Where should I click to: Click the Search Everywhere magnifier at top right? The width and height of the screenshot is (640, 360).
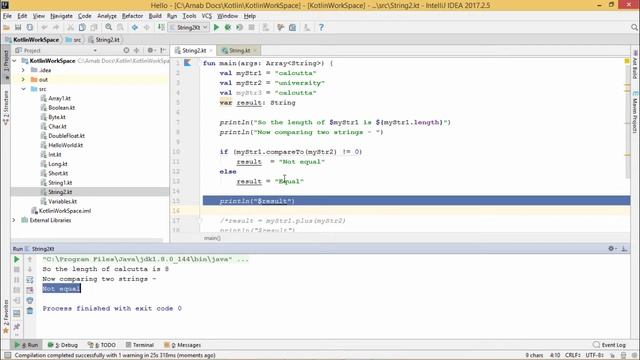click(x=634, y=27)
